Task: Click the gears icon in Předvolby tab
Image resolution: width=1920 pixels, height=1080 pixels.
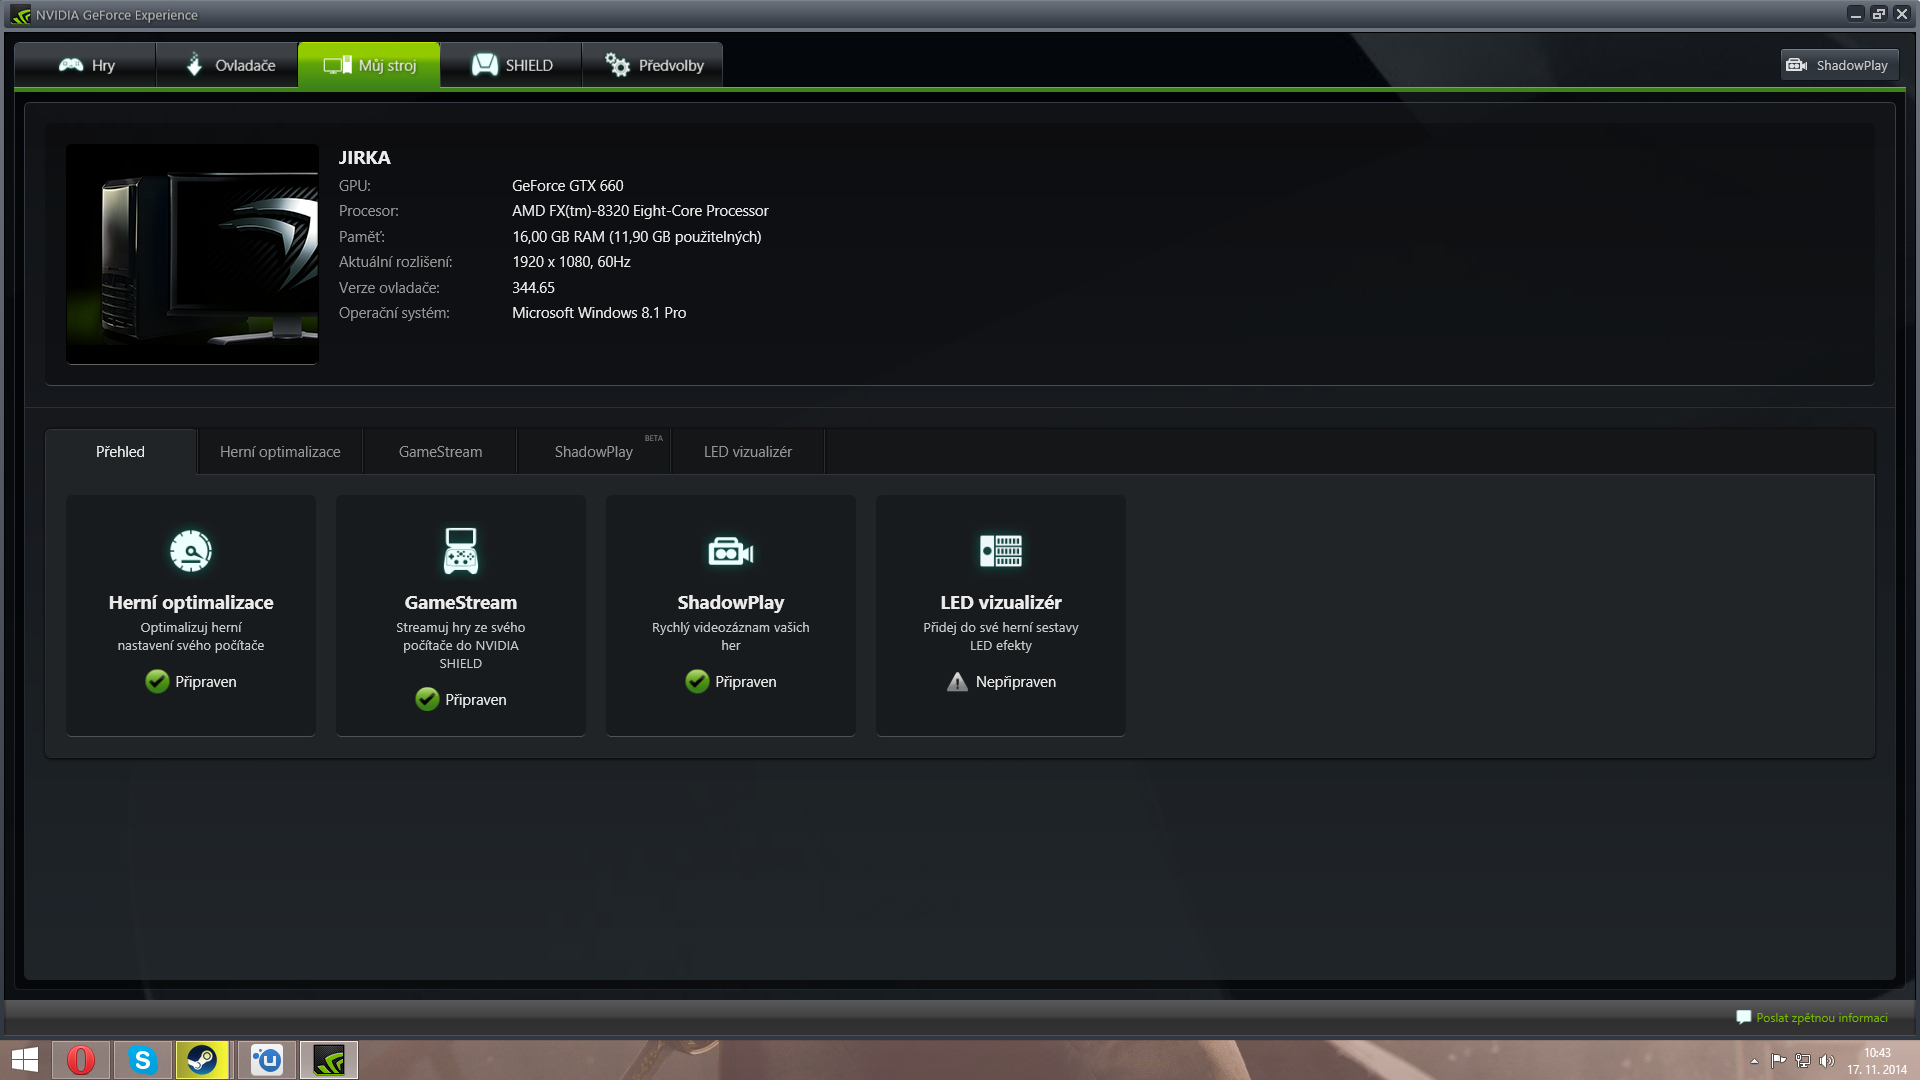Action: point(618,65)
